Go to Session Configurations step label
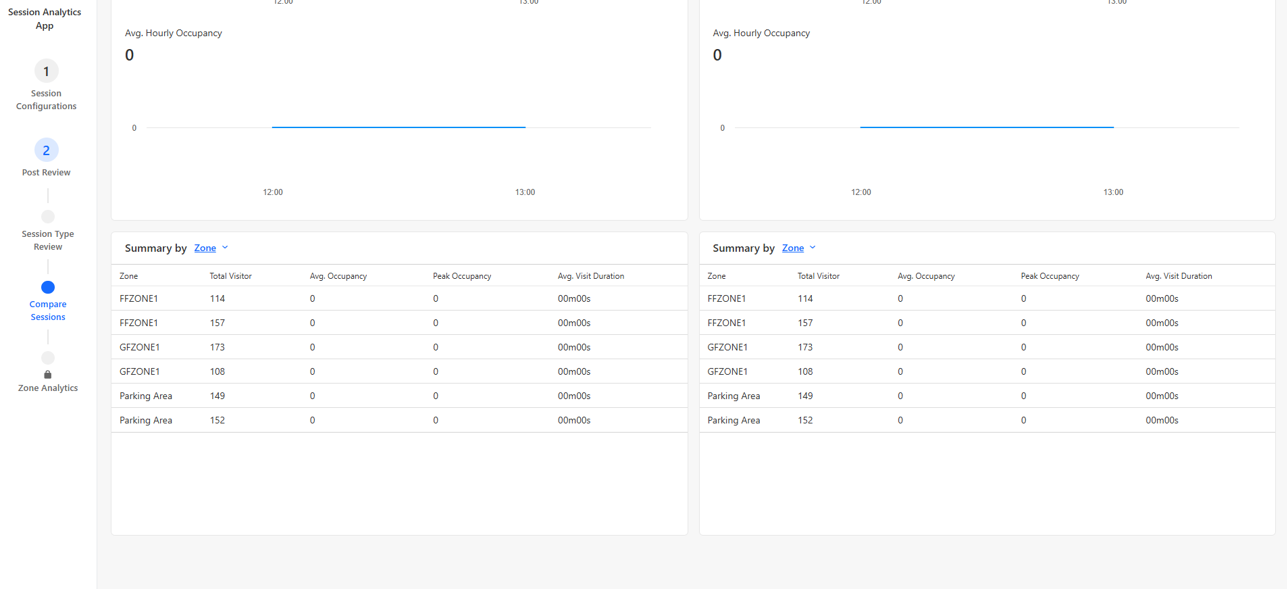 point(46,100)
